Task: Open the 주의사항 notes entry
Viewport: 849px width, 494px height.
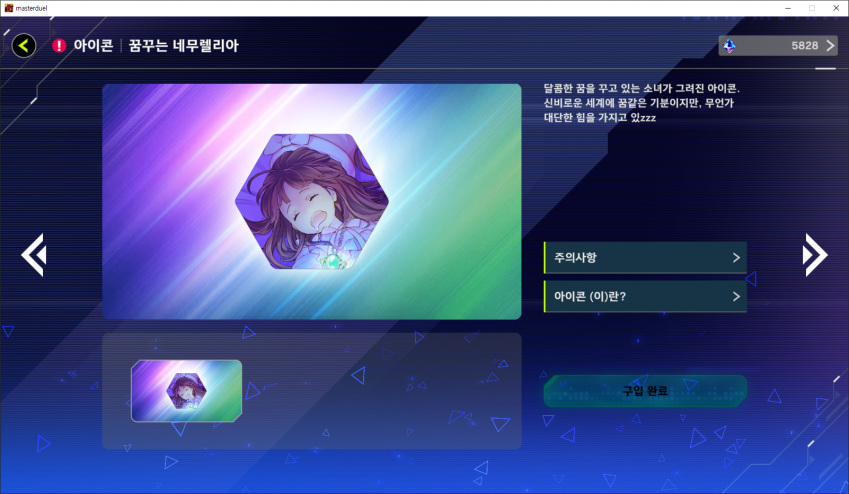Action: tap(645, 257)
